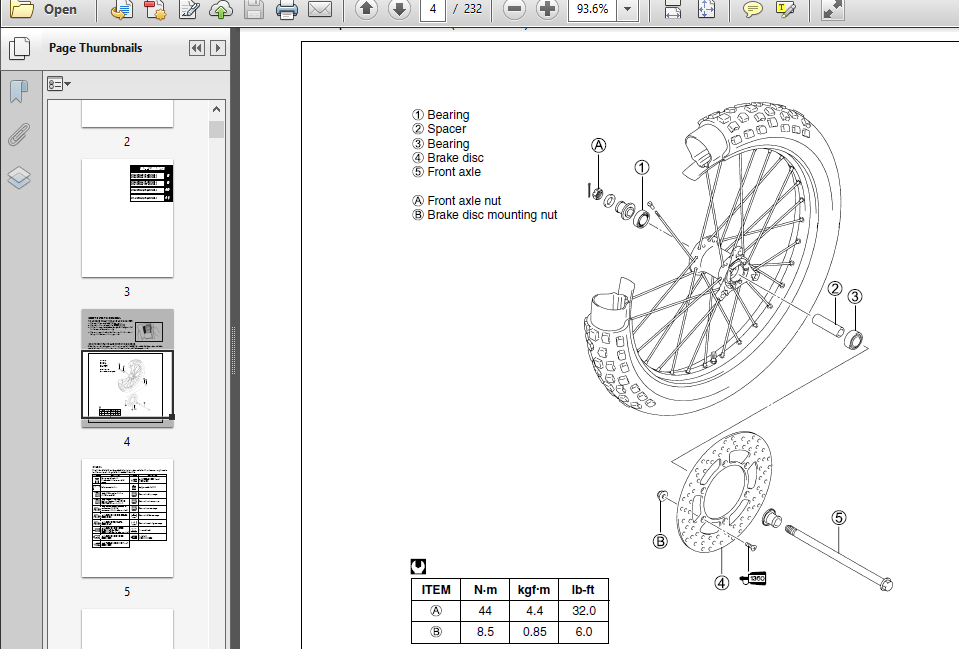The height and width of the screenshot is (649, 959).
Task: Click the Page Thumbnails panel icon
Action: coord(20,48)
